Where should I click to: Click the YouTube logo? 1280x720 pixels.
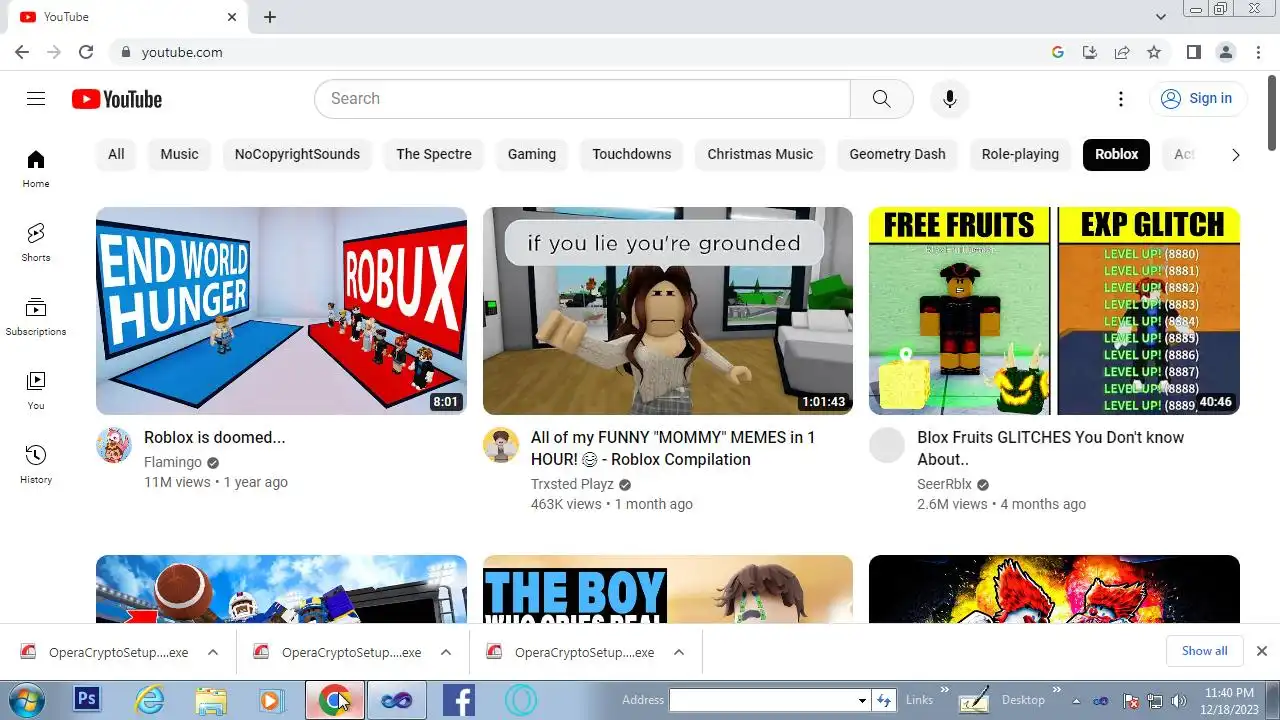click(x=117, y=99)
